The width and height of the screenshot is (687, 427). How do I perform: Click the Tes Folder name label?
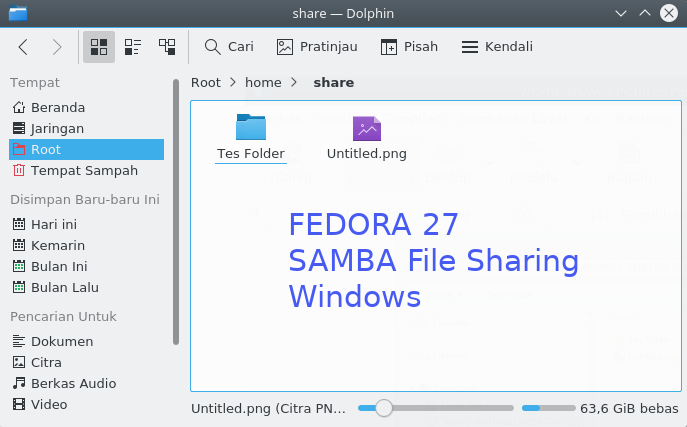[x=251, y=154]
